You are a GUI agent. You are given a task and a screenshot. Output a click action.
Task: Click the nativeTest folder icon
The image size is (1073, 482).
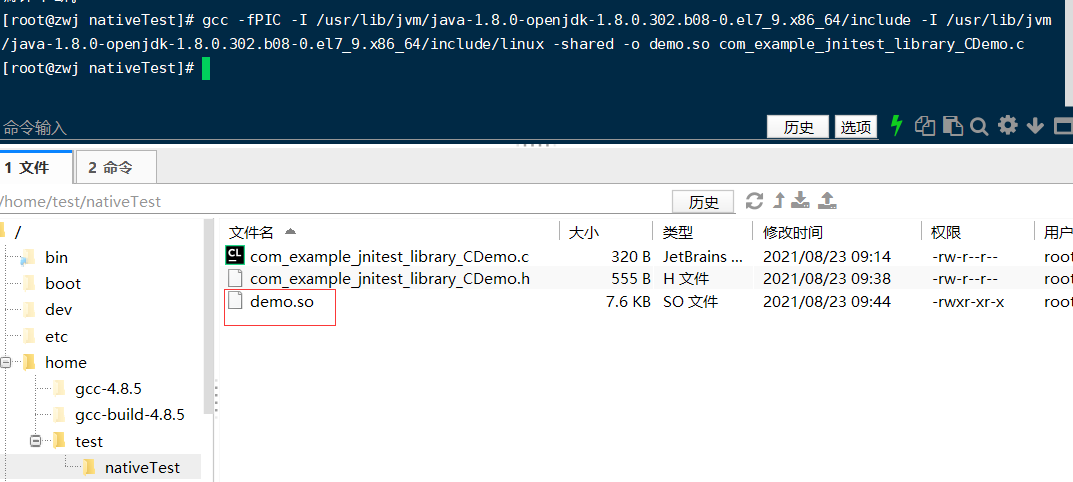click(x=89, y=468)
